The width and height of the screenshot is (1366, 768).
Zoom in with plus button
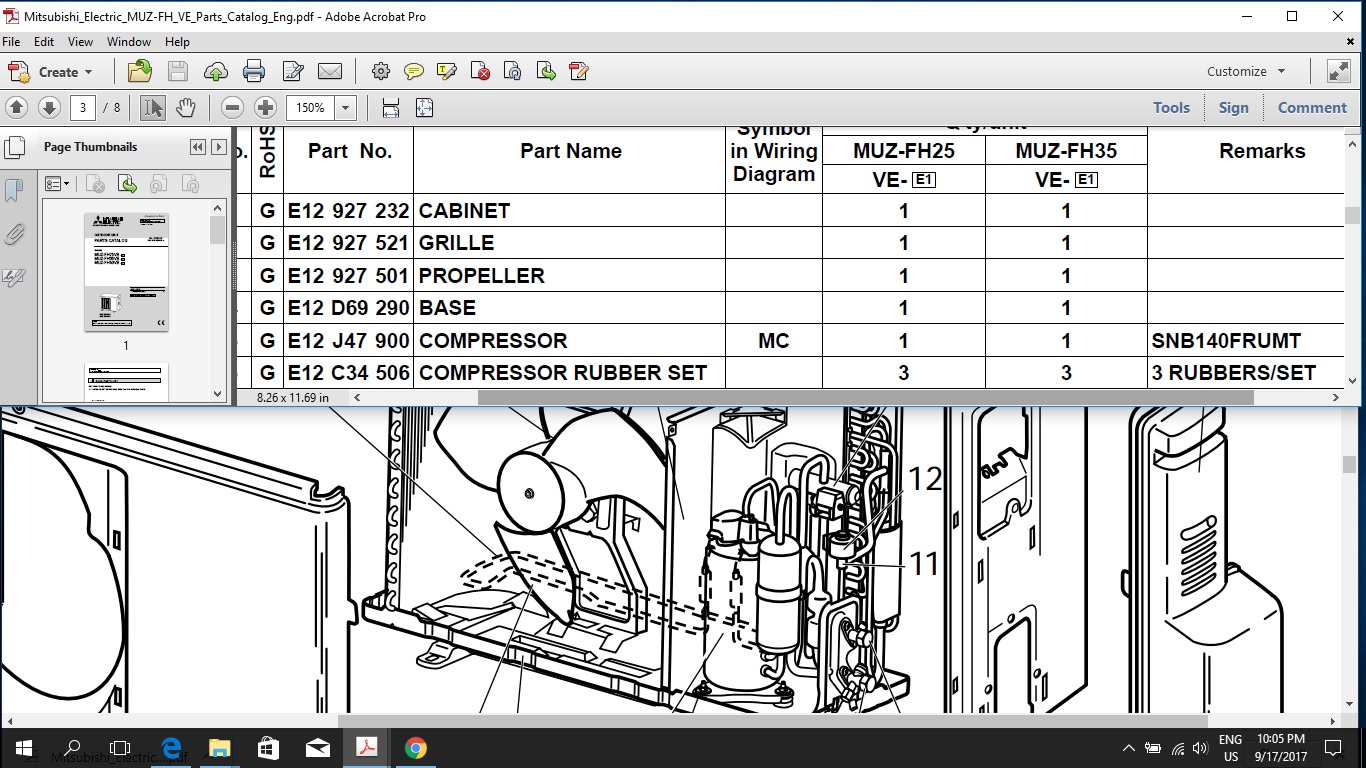[265, 107]
